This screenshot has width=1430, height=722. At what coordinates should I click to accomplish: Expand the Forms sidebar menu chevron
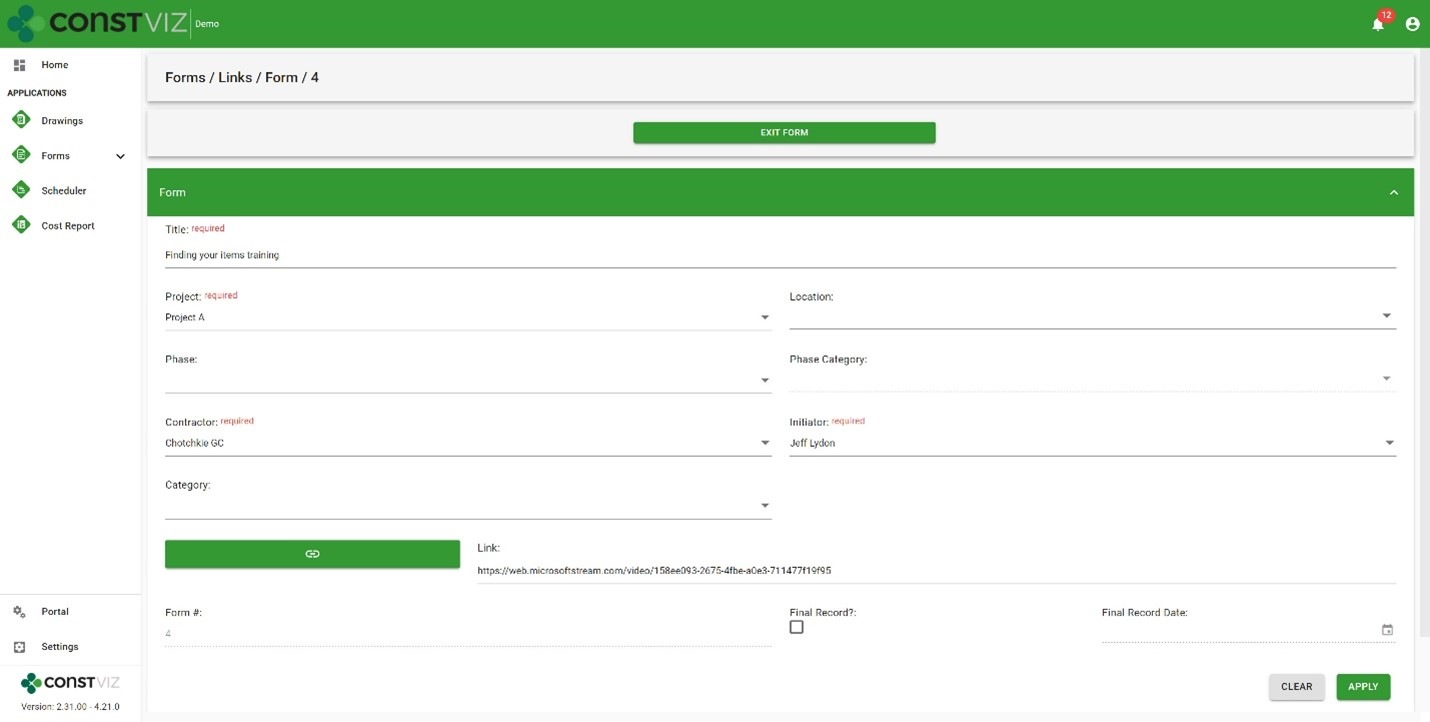(x=120, y=156)
